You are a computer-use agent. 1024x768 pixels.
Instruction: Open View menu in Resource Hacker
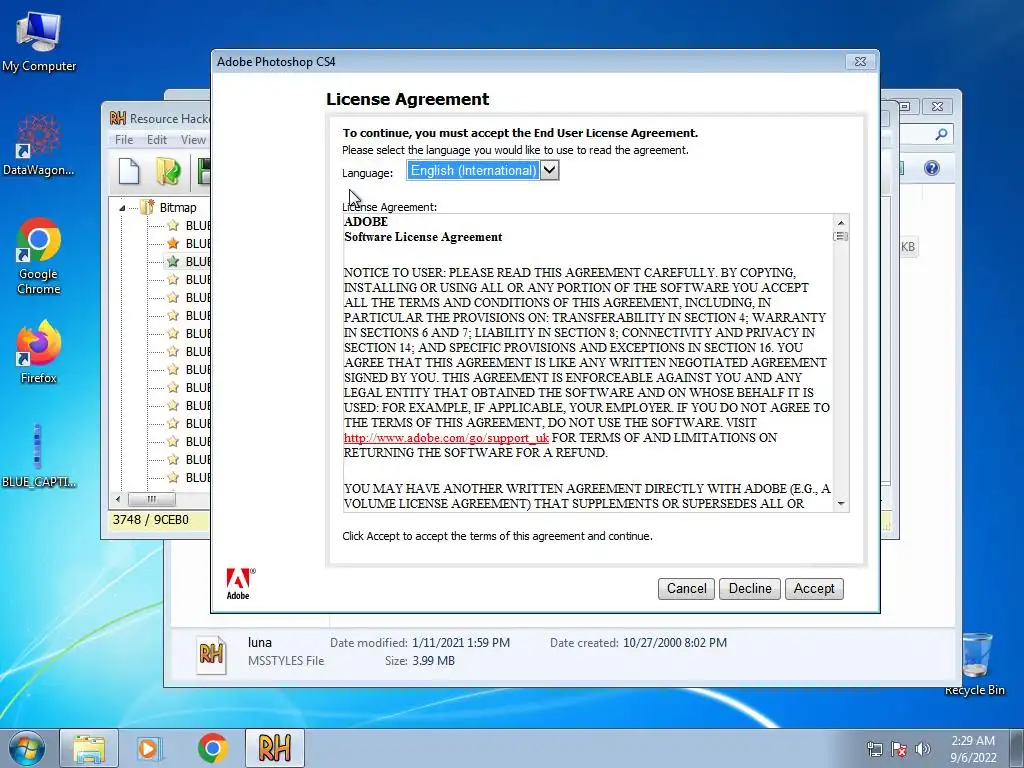coord(193,140)
